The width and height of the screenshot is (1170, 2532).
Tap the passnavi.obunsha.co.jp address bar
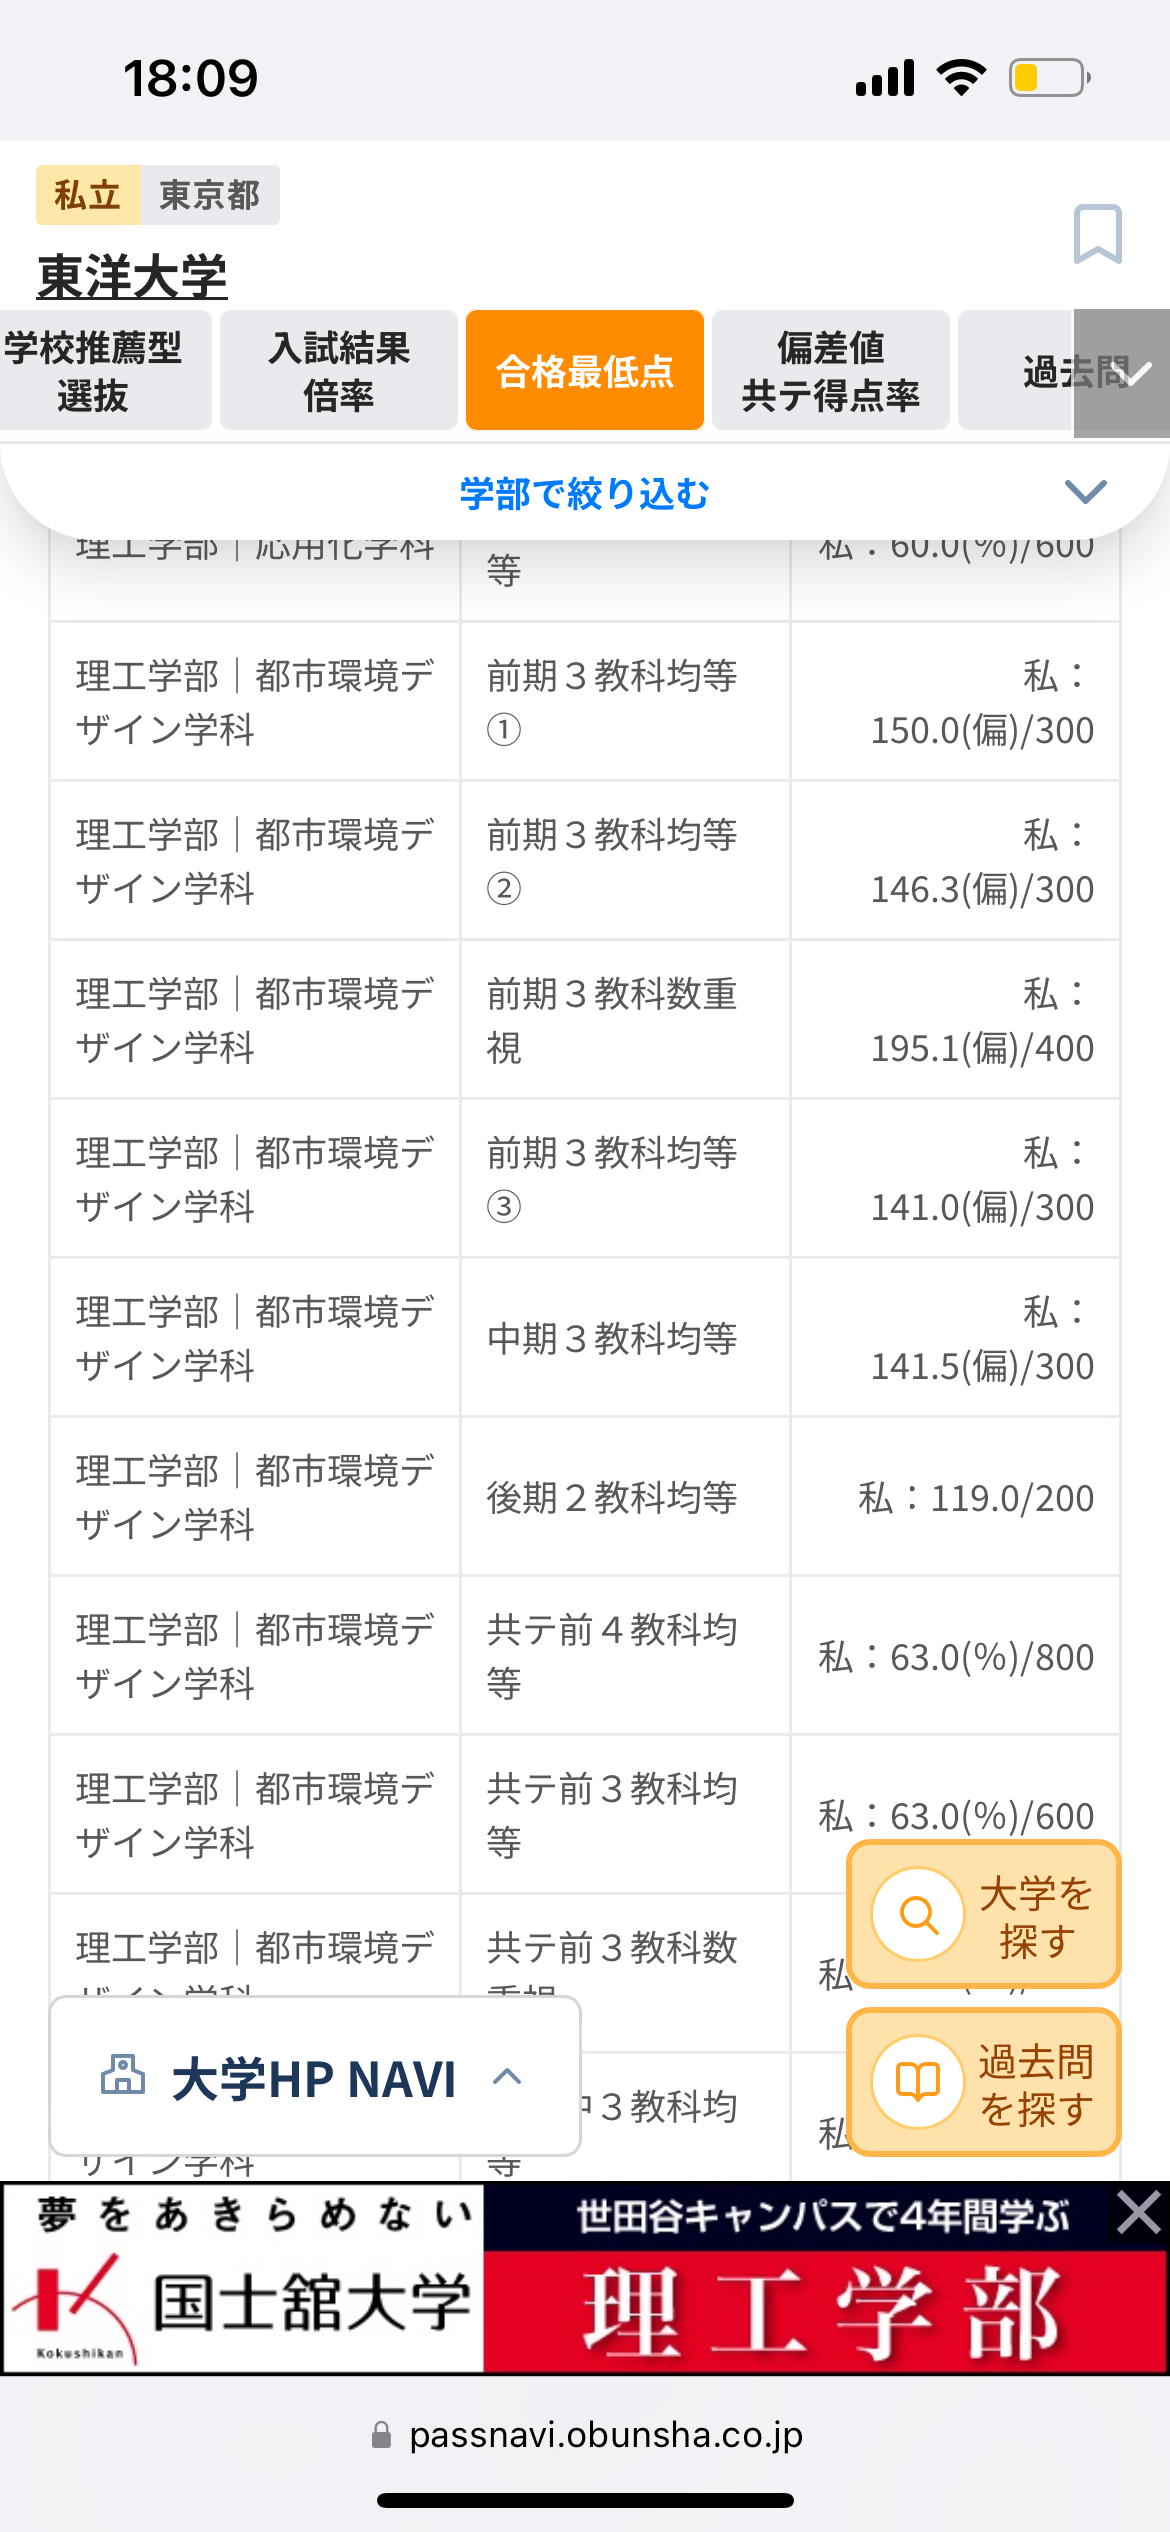pos(604,2435)
